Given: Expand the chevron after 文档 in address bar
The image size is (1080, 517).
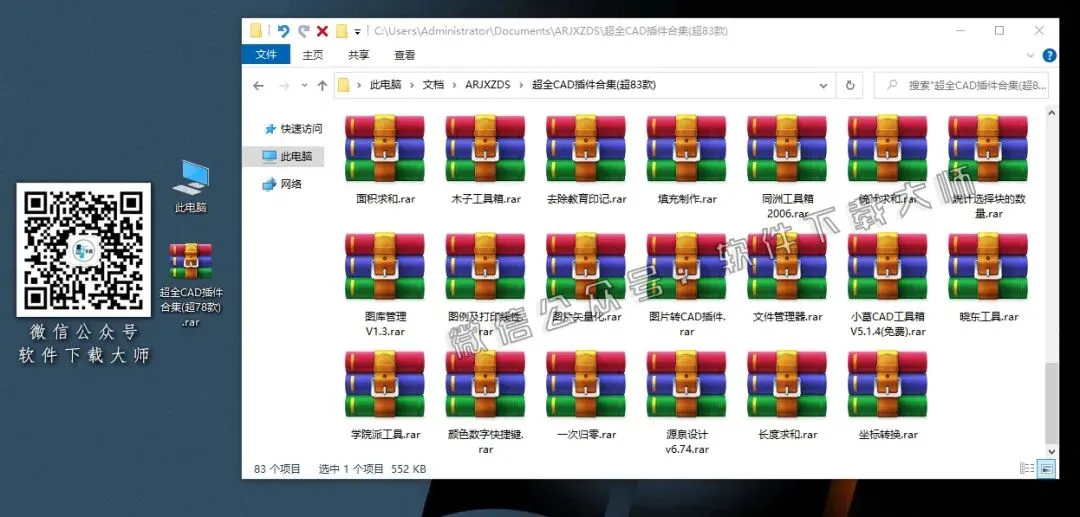Looking at the screenshot, I should (455, 85).
